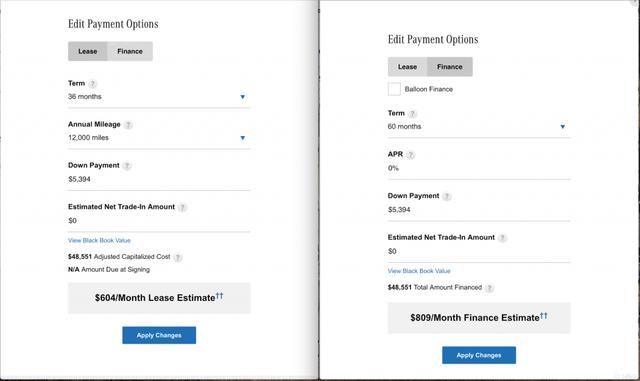Click the help icon beside left Term
The width and height of the screenshot is (640, 381).
pyautogui.click(x=93, y=84)
